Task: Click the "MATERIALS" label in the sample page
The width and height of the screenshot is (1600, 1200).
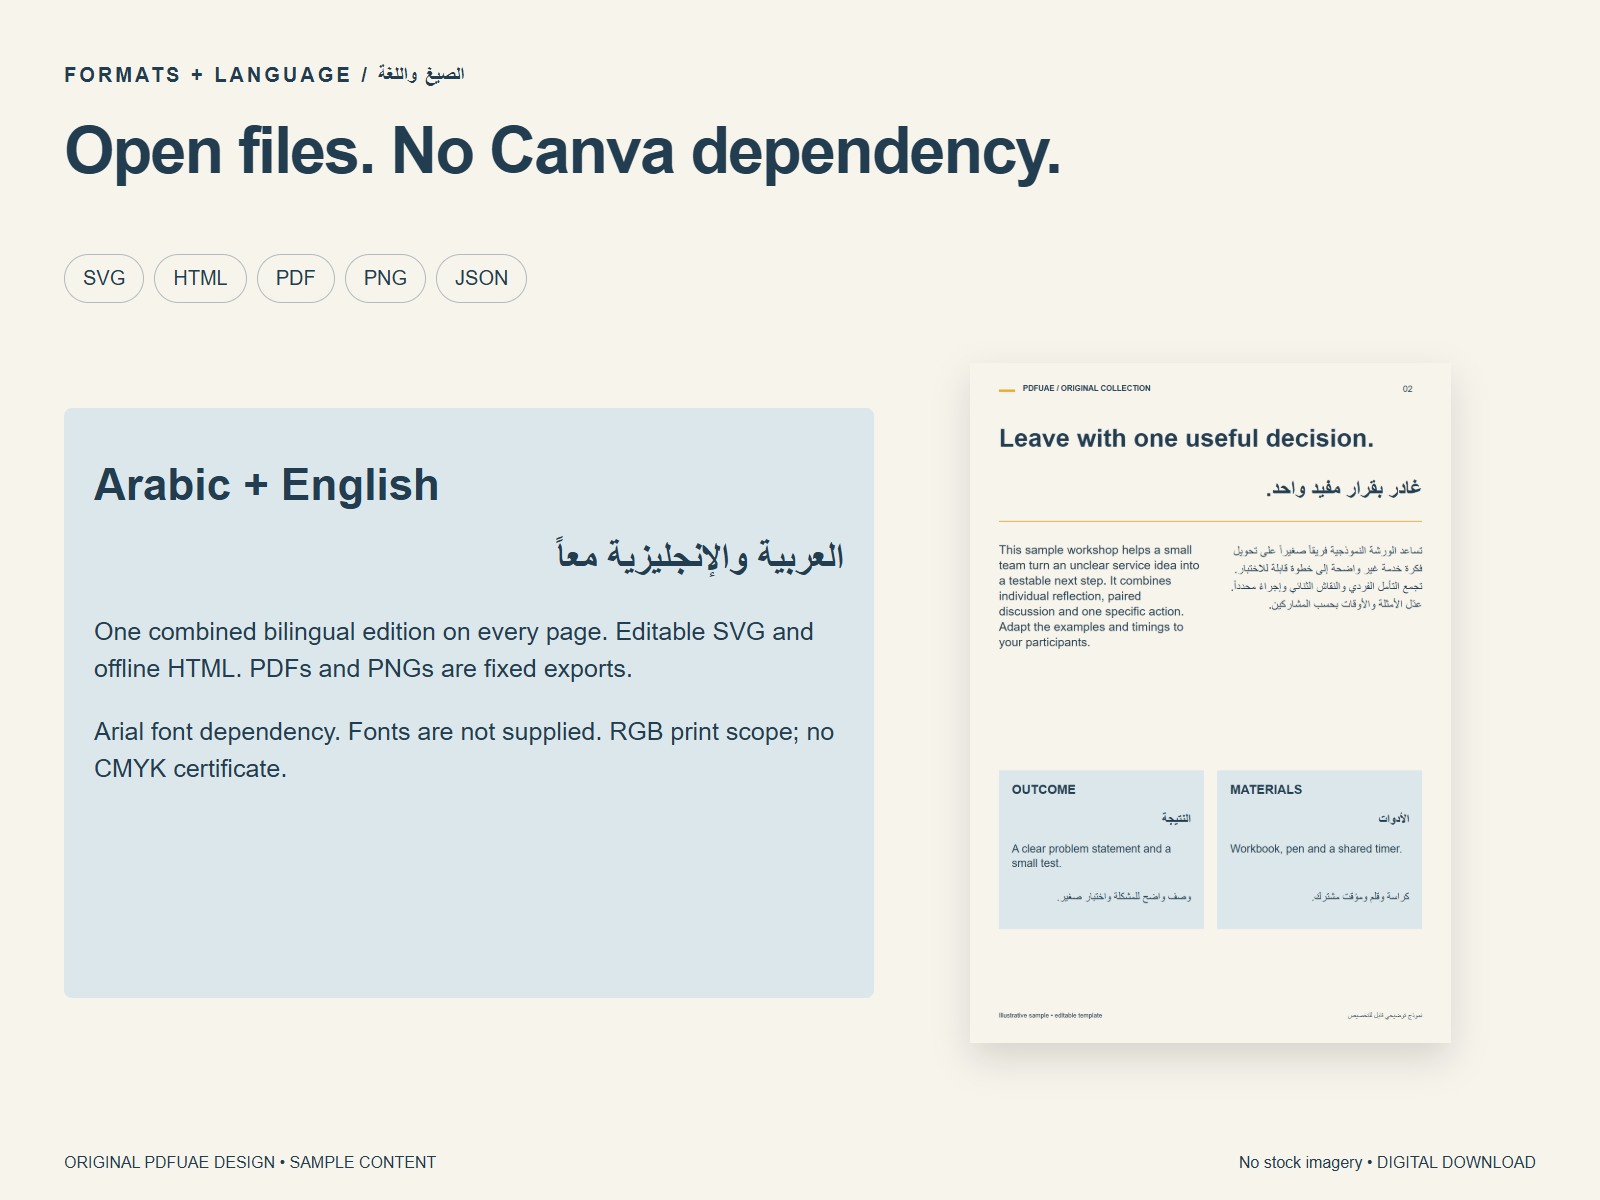Action: tap(1266, 789)
